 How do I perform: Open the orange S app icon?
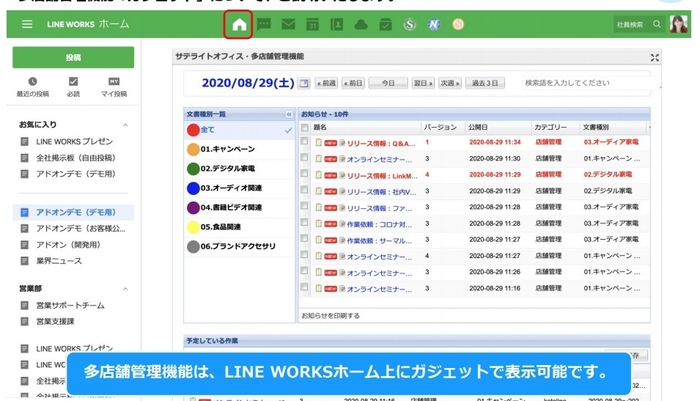pos(458,24)
